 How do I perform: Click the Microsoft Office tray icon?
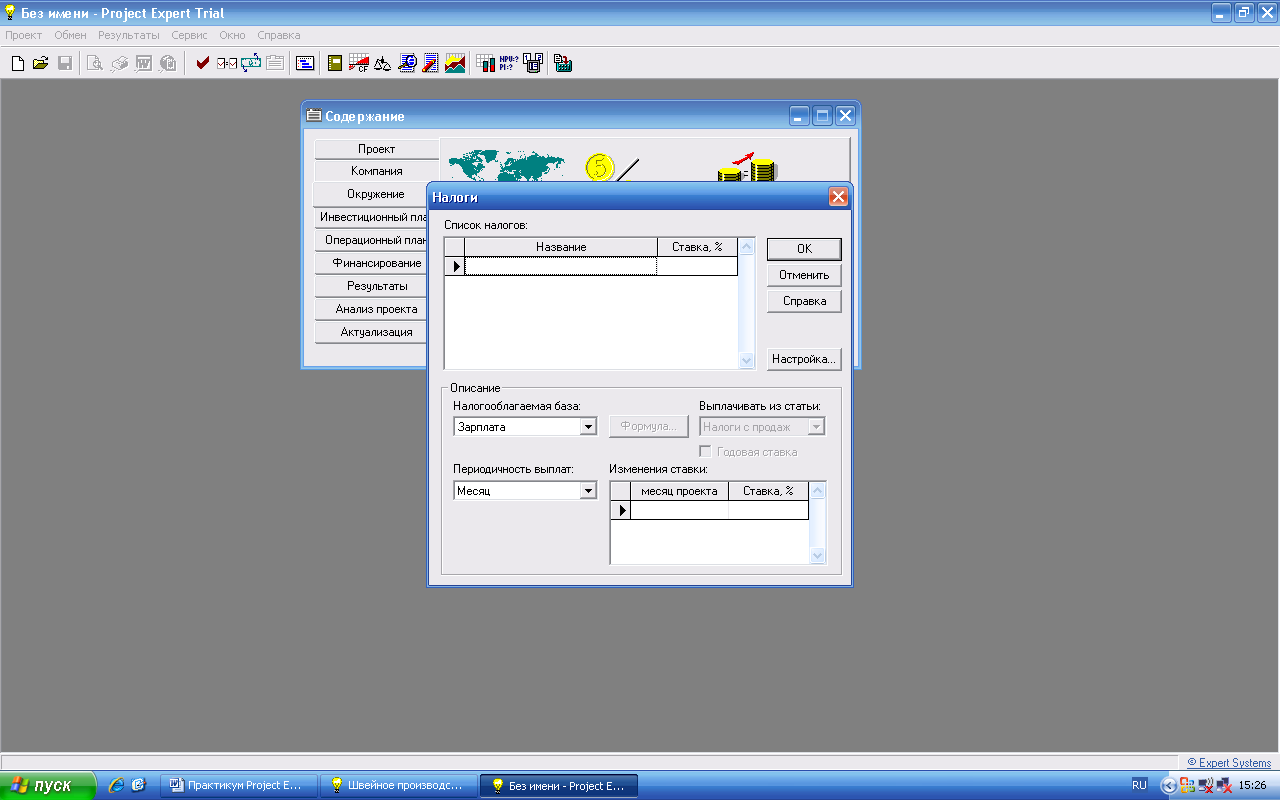[1186, 786]
